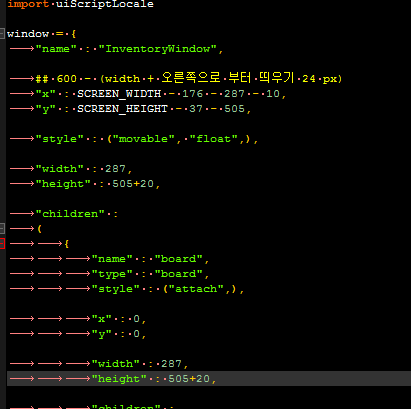Click the number 505 in the SCREEN_HEIGHT line
This screenshot has height=409, width=411.
click(234, 109)
